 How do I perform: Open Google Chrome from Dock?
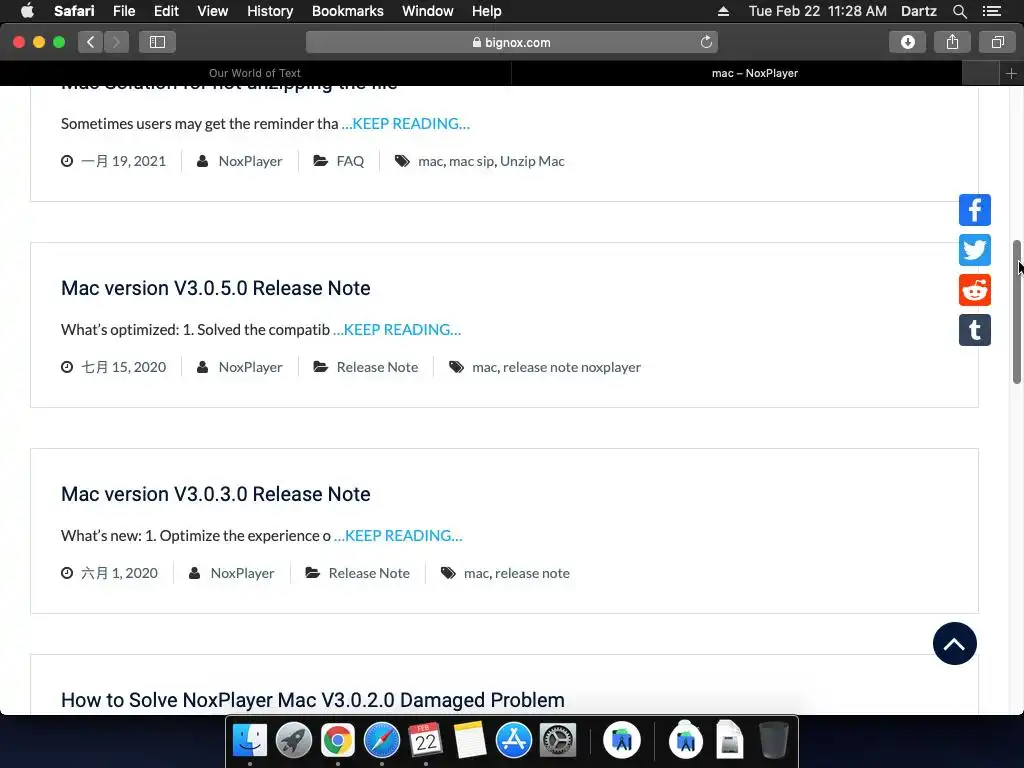tap(338, 740)
